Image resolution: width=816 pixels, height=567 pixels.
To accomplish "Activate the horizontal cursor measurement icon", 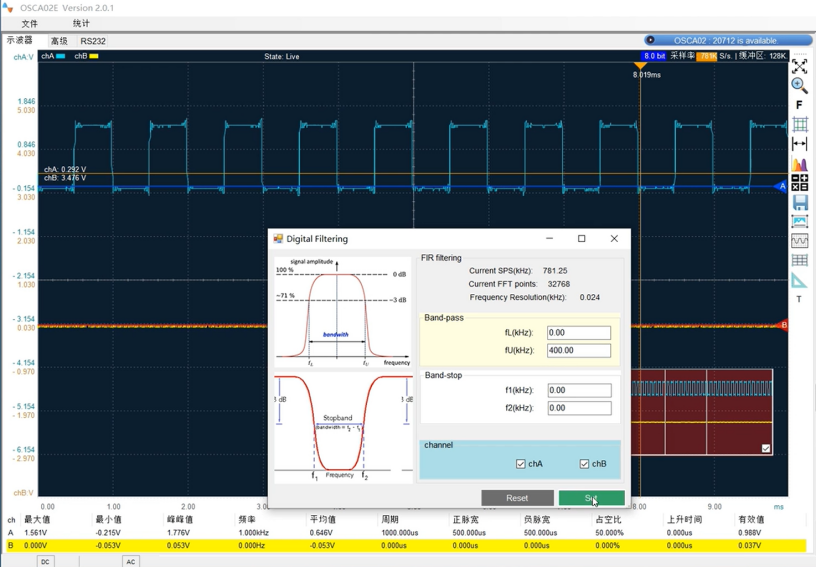I will click(x=799, y=144).
